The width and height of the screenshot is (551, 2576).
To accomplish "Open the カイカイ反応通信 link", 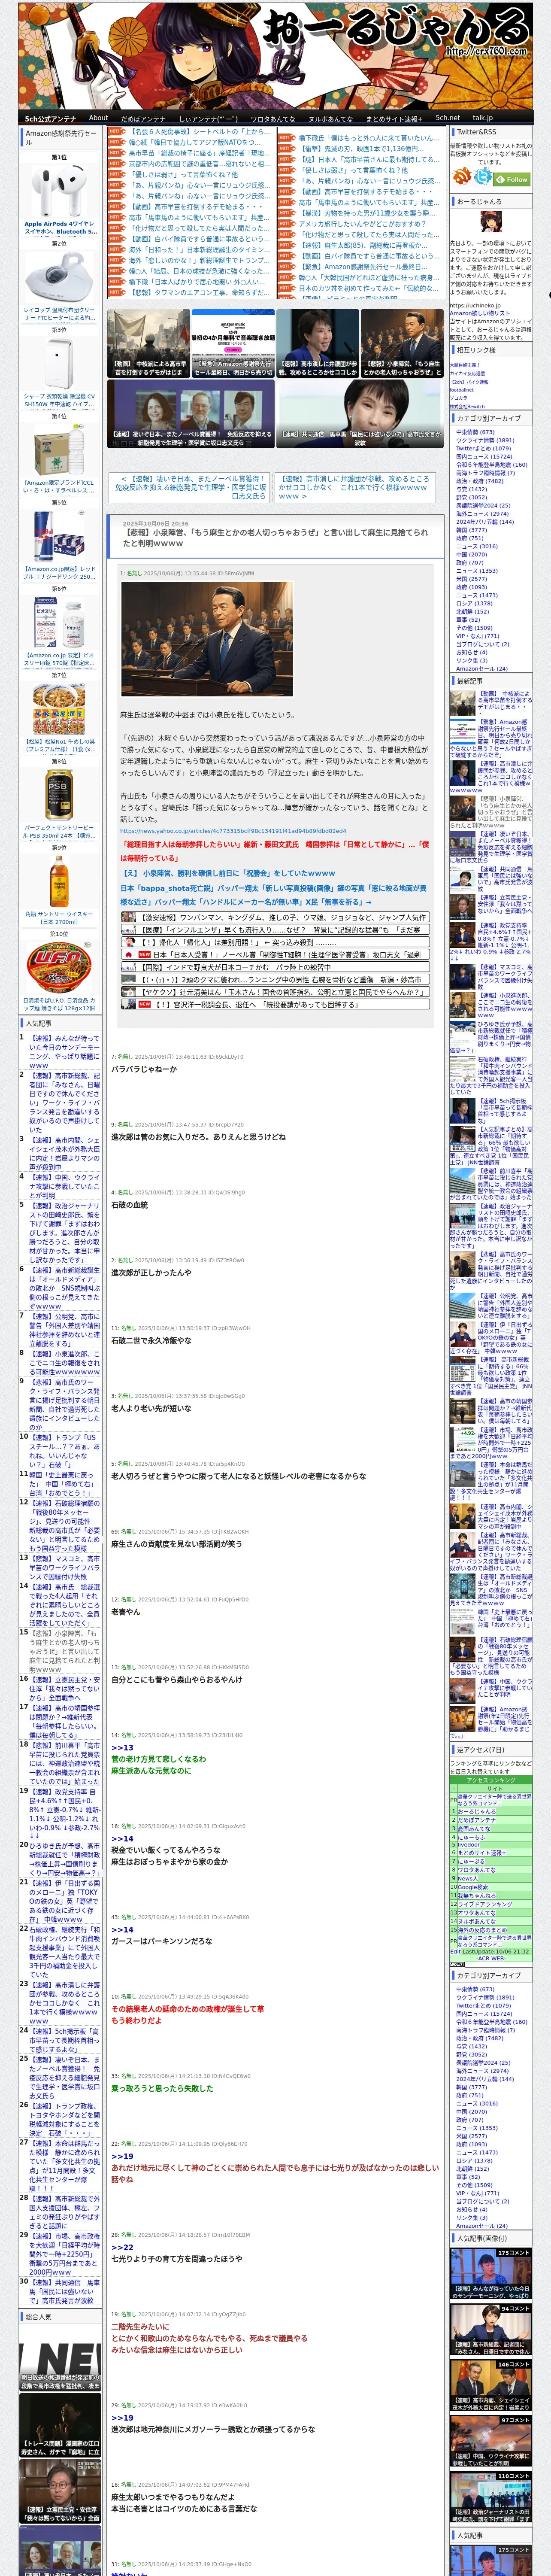I will click(467, 373).
